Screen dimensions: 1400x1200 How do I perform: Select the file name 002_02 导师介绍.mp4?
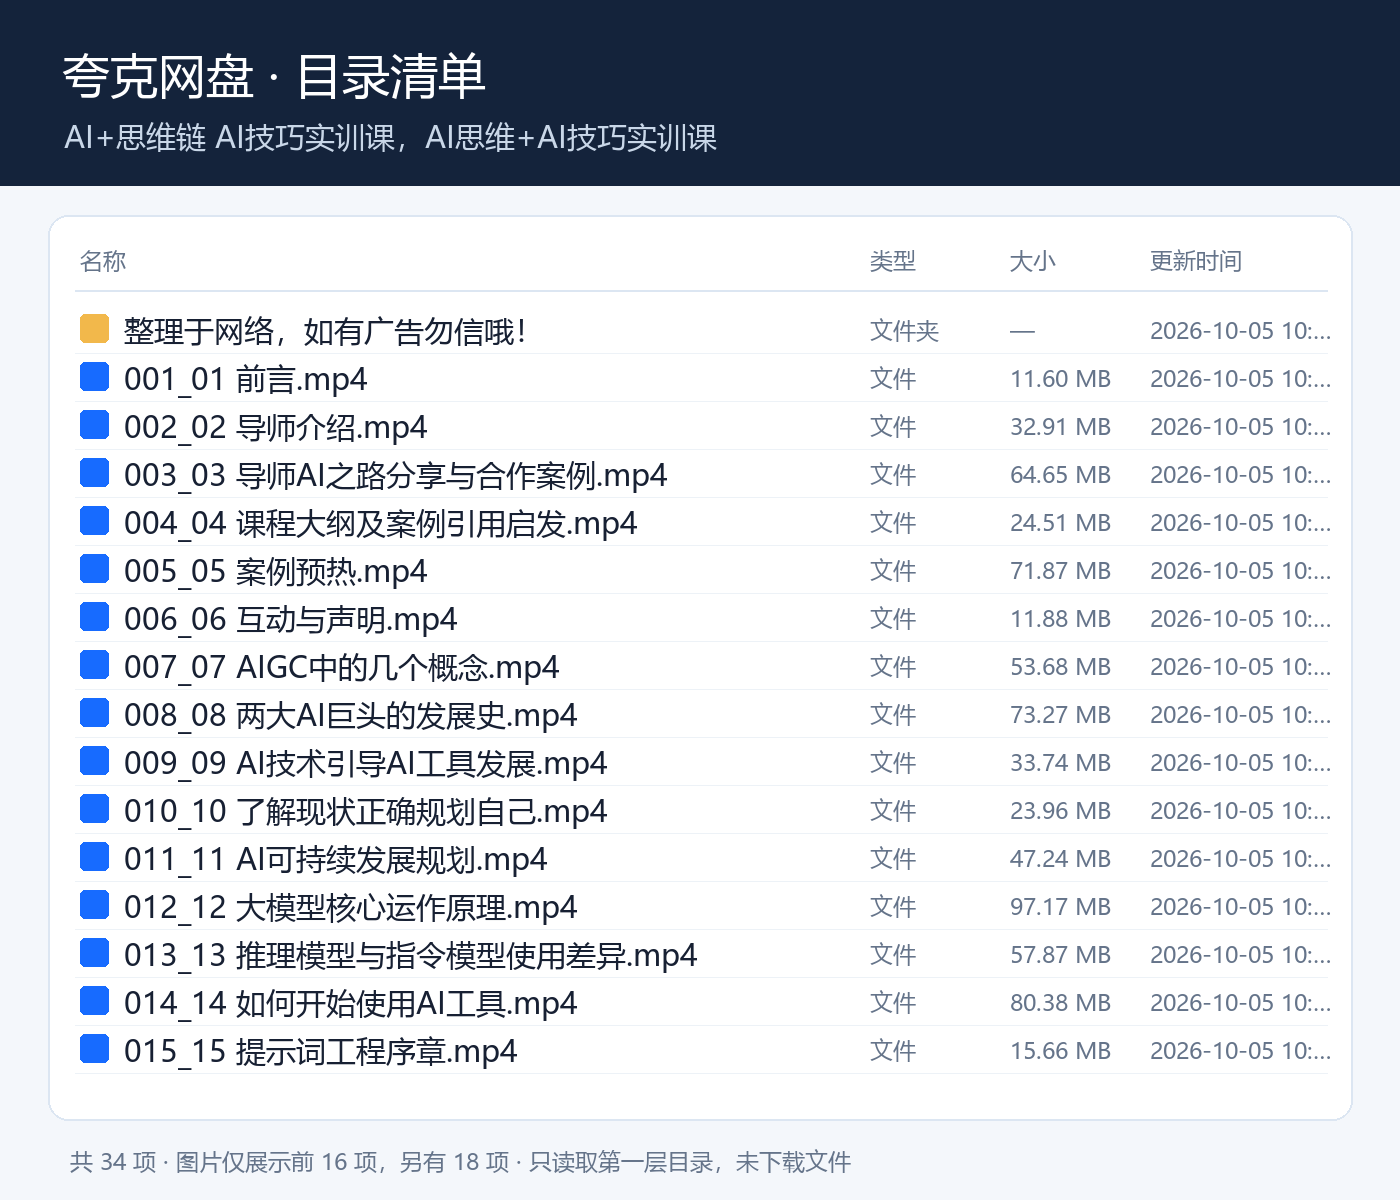pos(276,427)
